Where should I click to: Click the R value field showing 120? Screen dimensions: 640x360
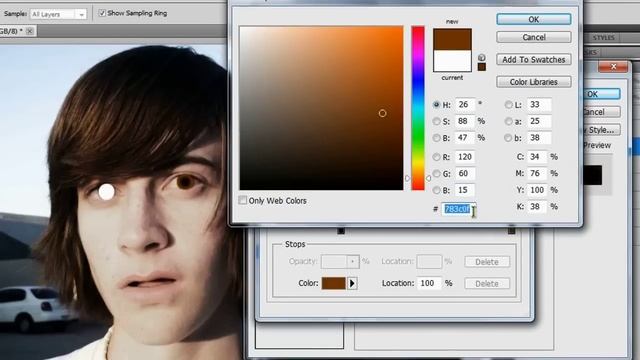pyautogui.click(x=465, y=157)
